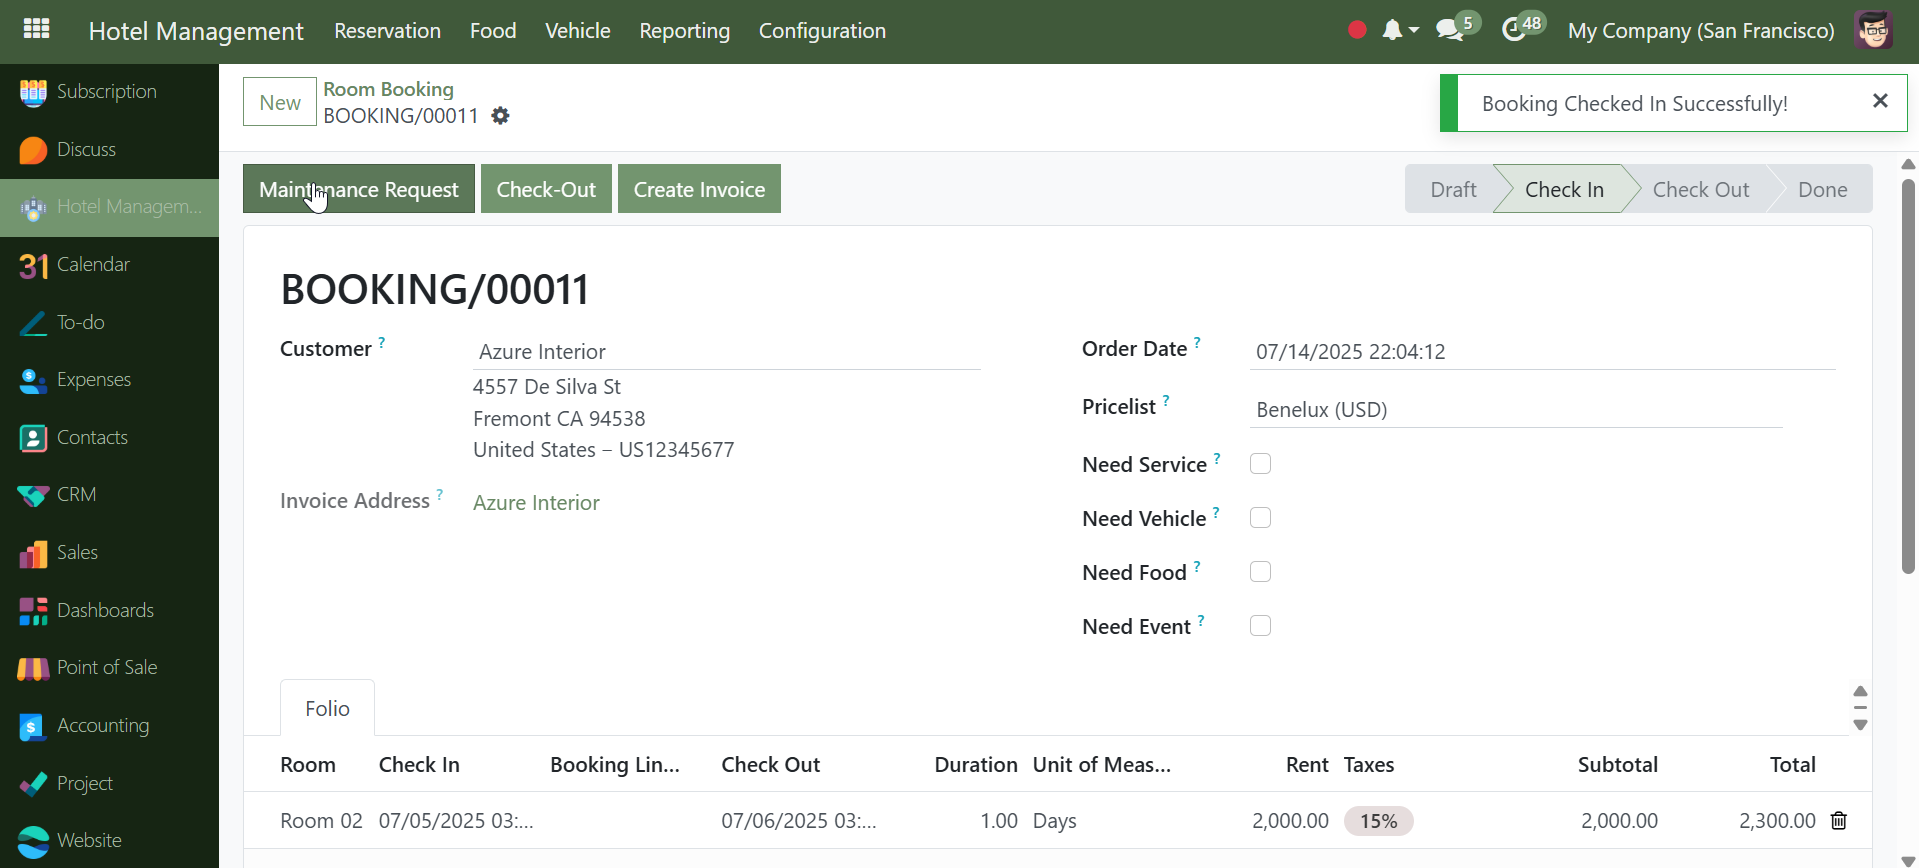Click the gear icon beside BOOKING/00011
This screenshot has width=1919, height=868.
(x=501, y=116)
